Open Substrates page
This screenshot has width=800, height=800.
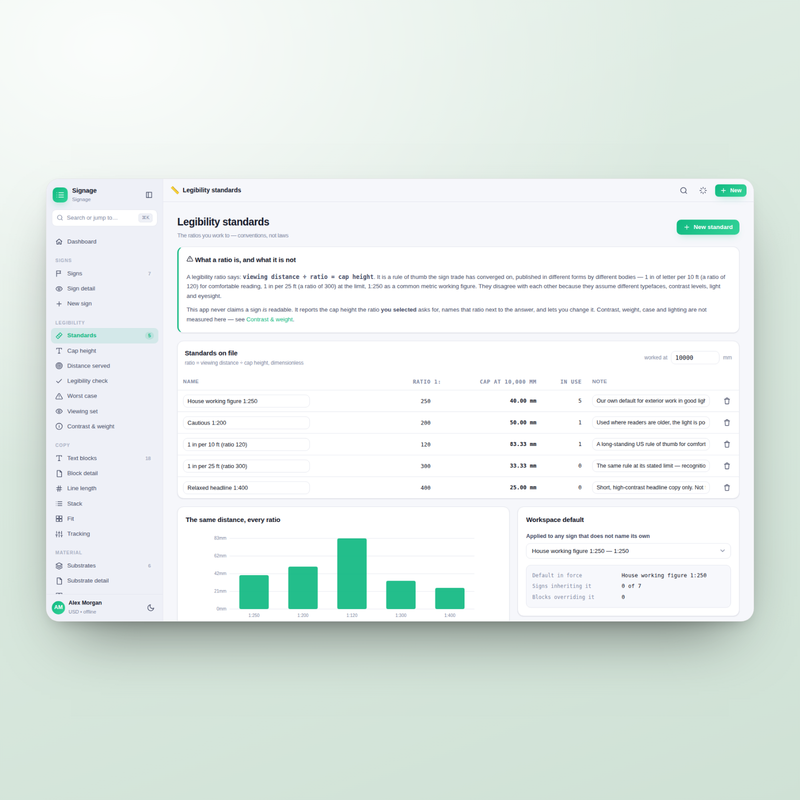[x=105, y=566]
